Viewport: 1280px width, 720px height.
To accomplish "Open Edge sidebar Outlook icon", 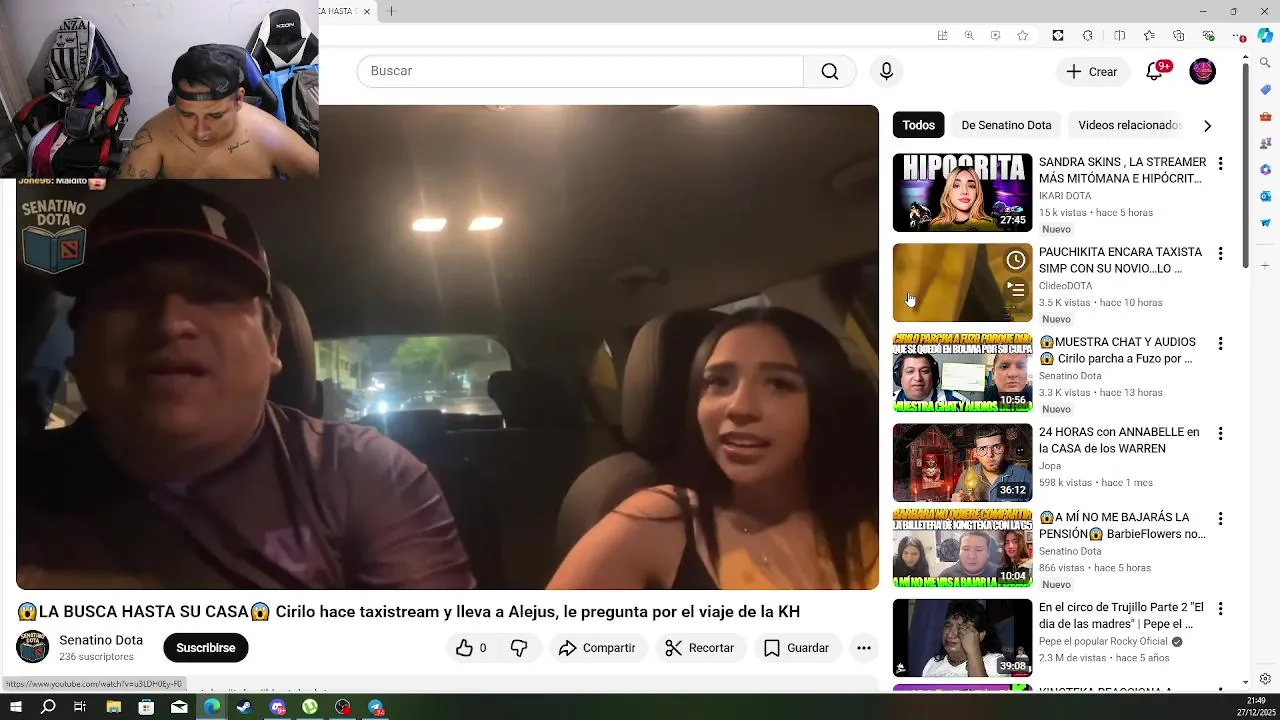I will pos(1265,196).
